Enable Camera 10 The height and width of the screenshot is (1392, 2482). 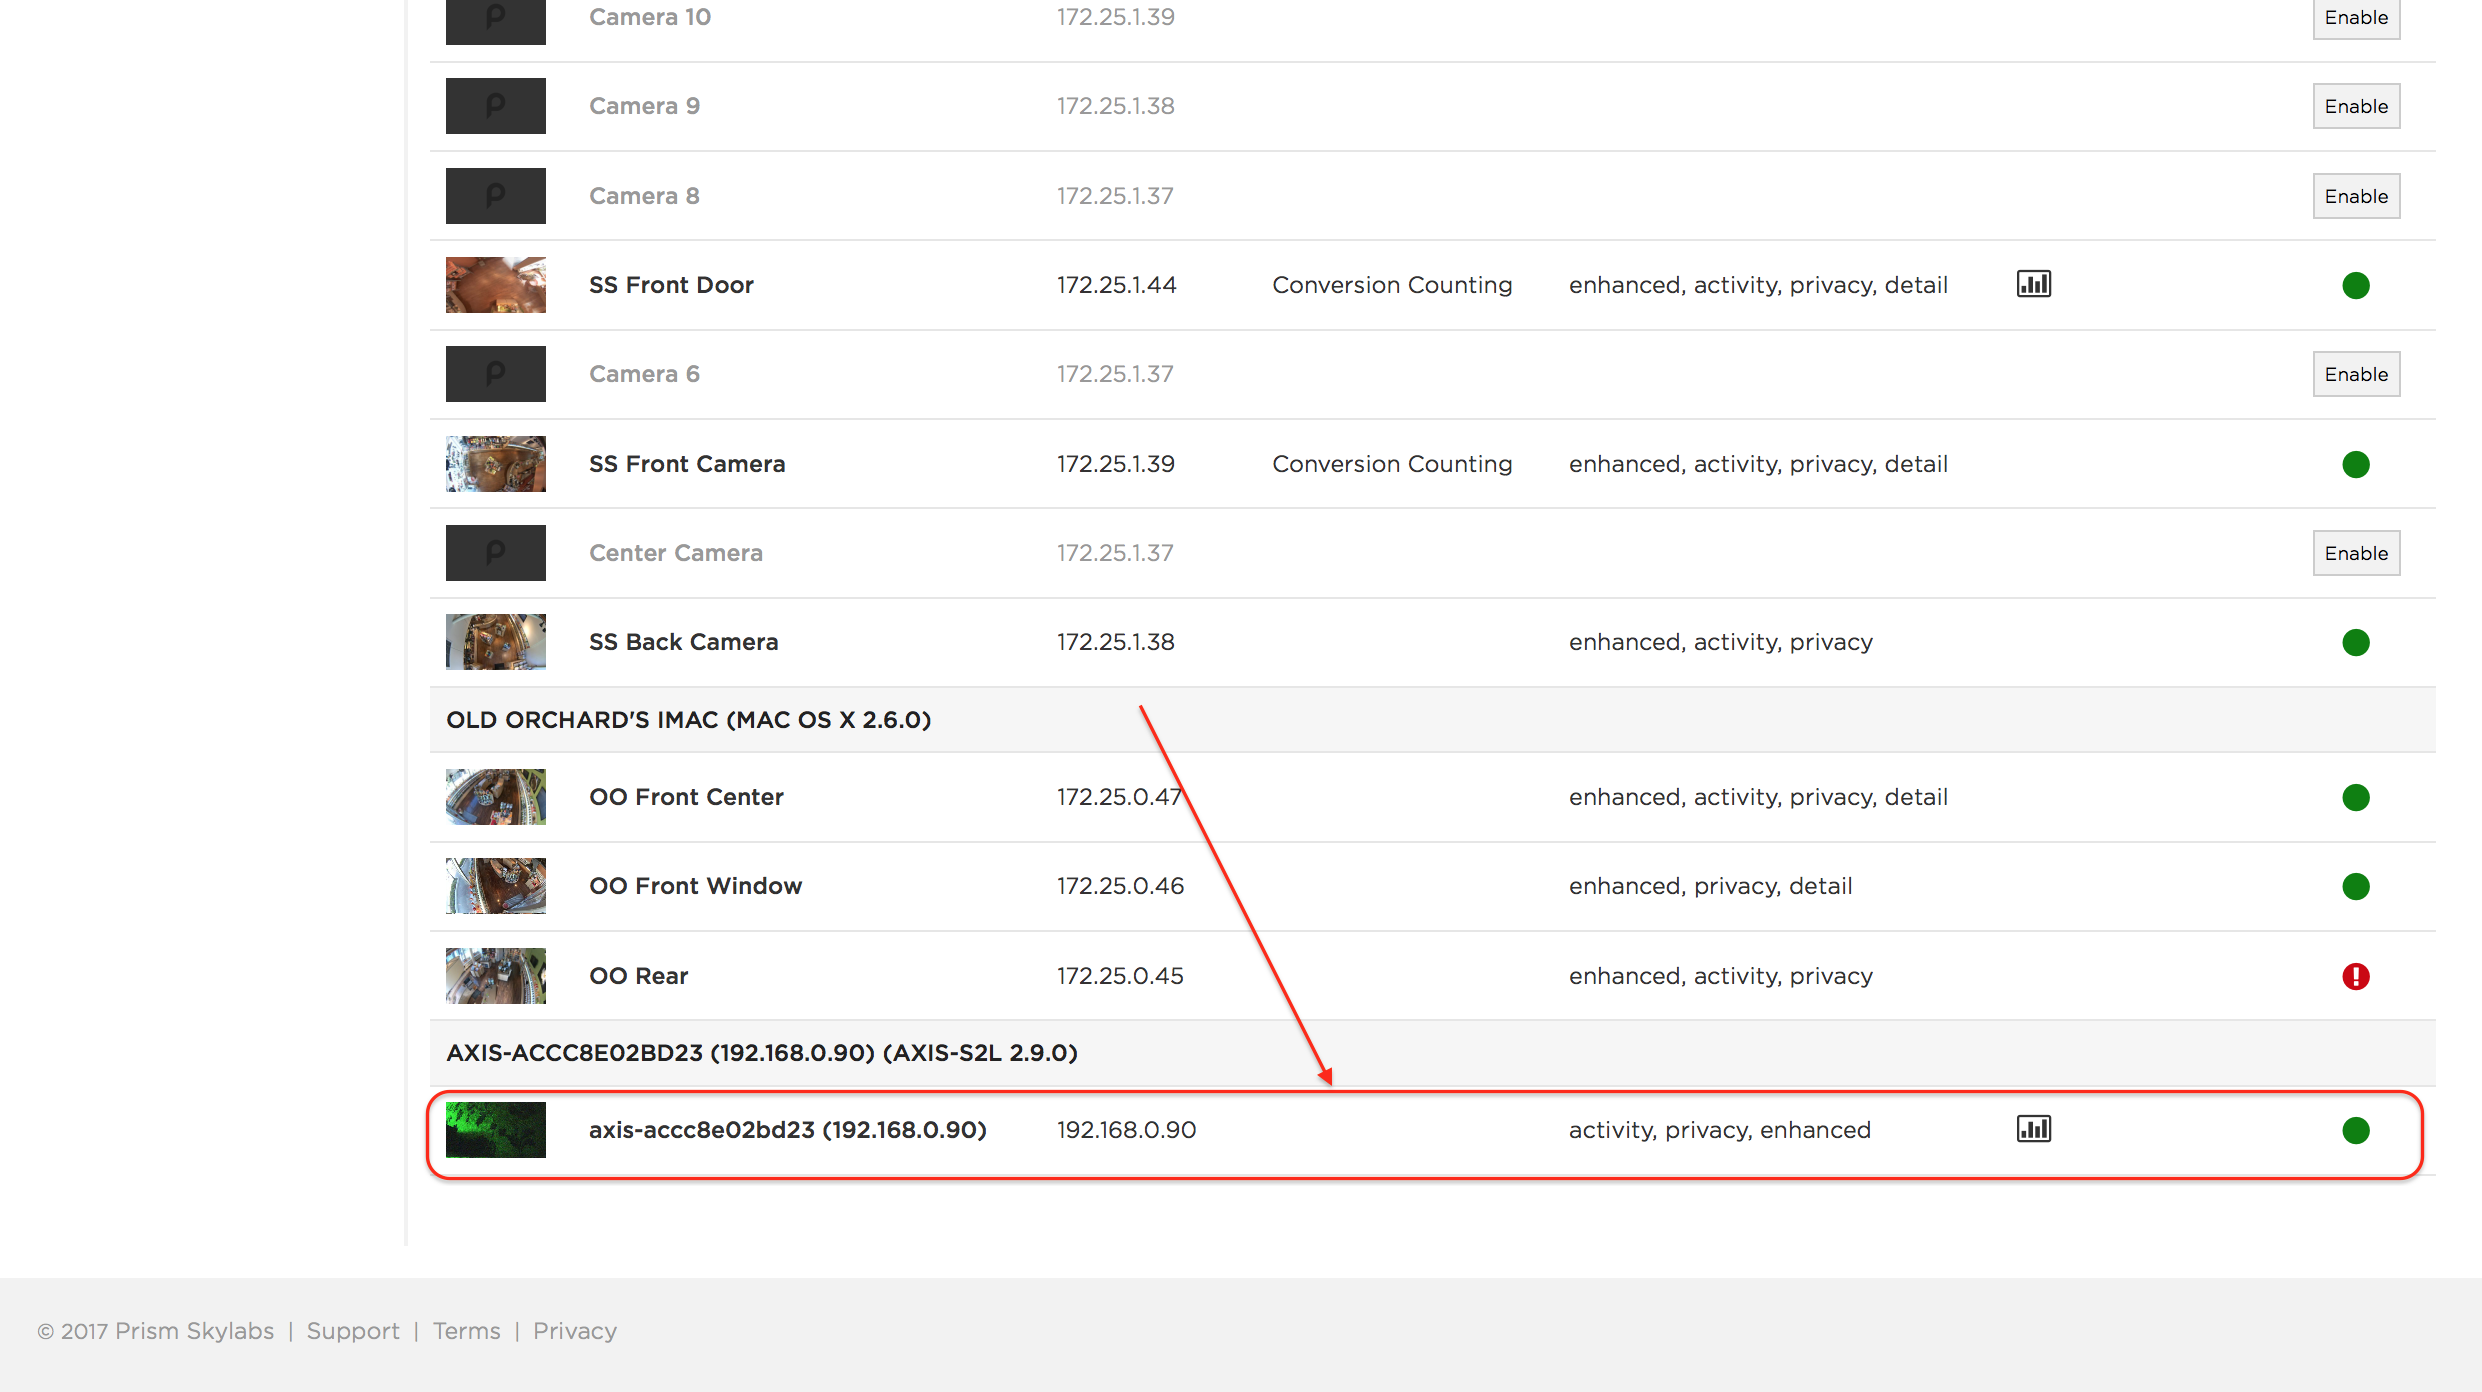click(2356, 17)
